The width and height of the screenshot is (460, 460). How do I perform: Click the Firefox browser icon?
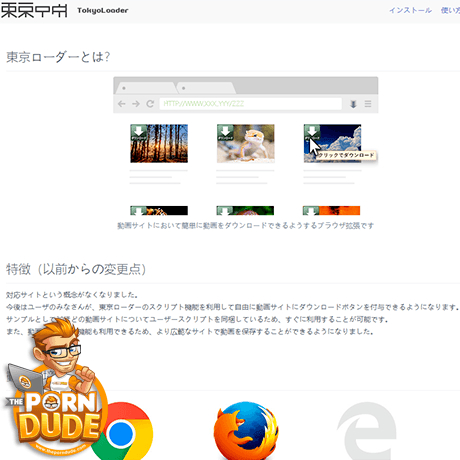click(246, 431)
